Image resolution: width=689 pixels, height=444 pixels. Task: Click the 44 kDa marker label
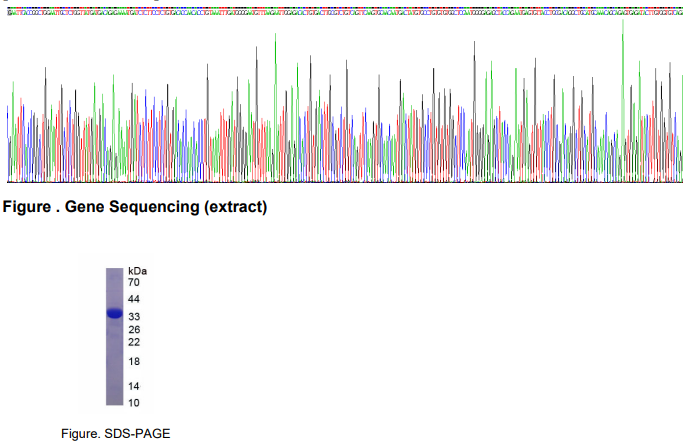(134, 300)
